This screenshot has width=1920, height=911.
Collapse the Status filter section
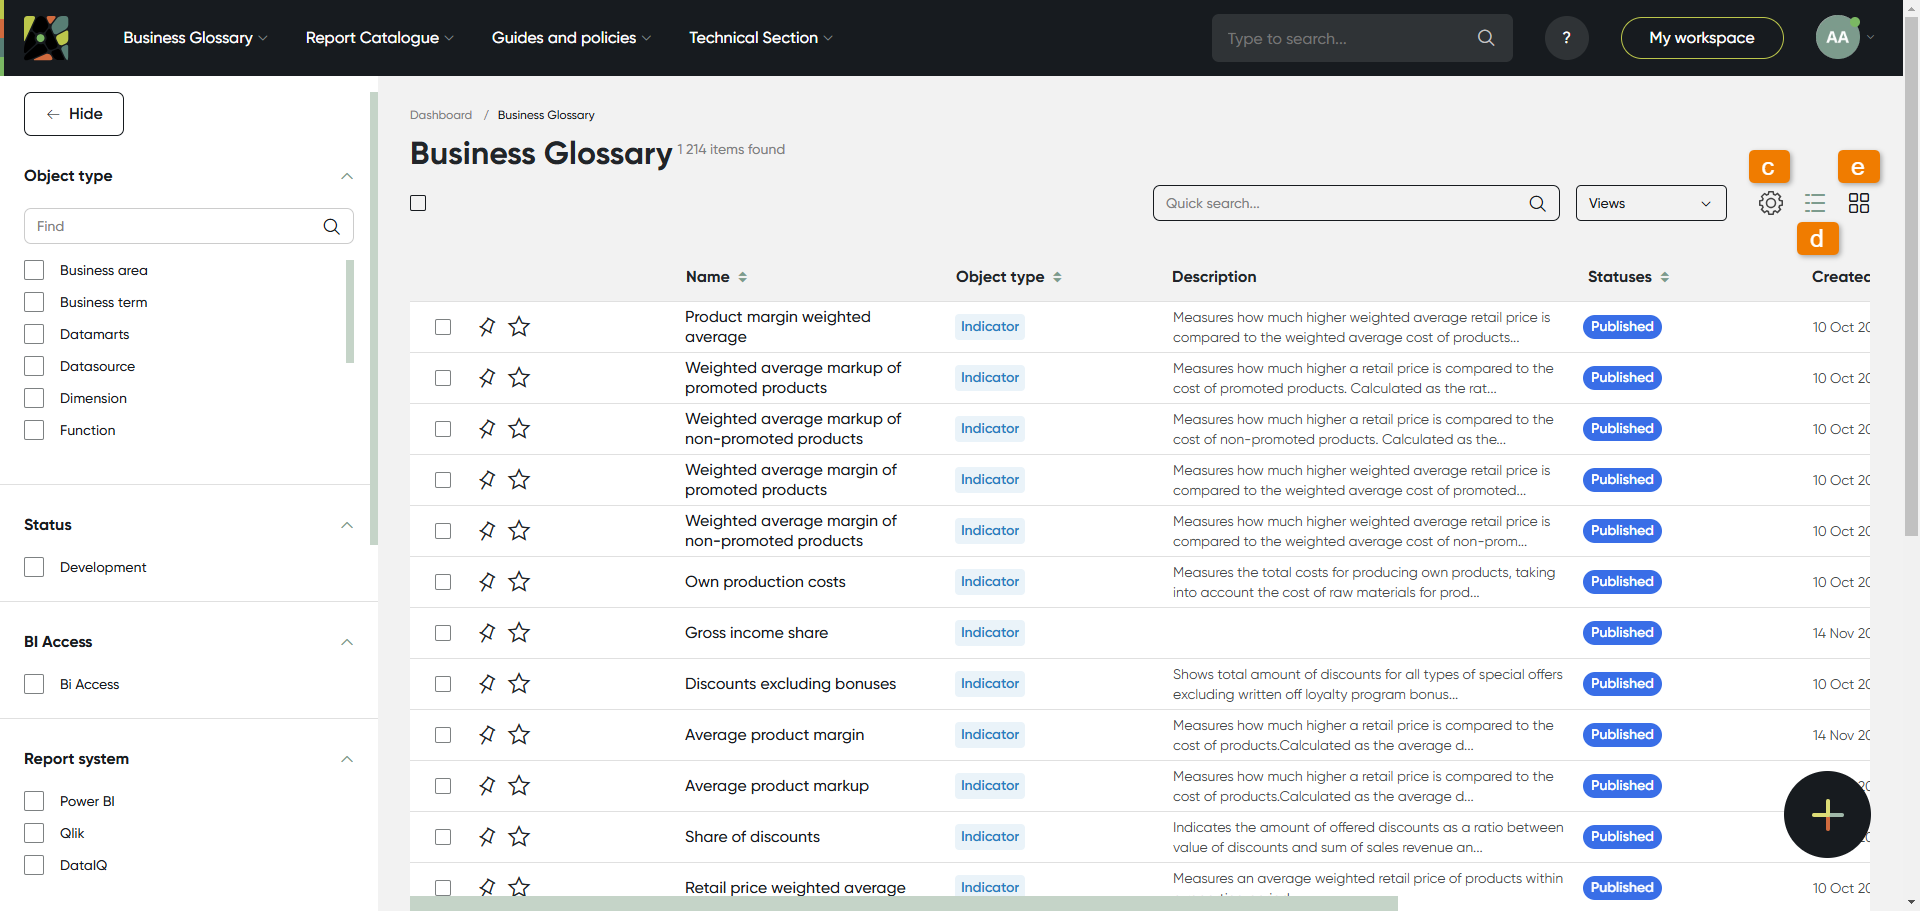(x=347, y=525)
